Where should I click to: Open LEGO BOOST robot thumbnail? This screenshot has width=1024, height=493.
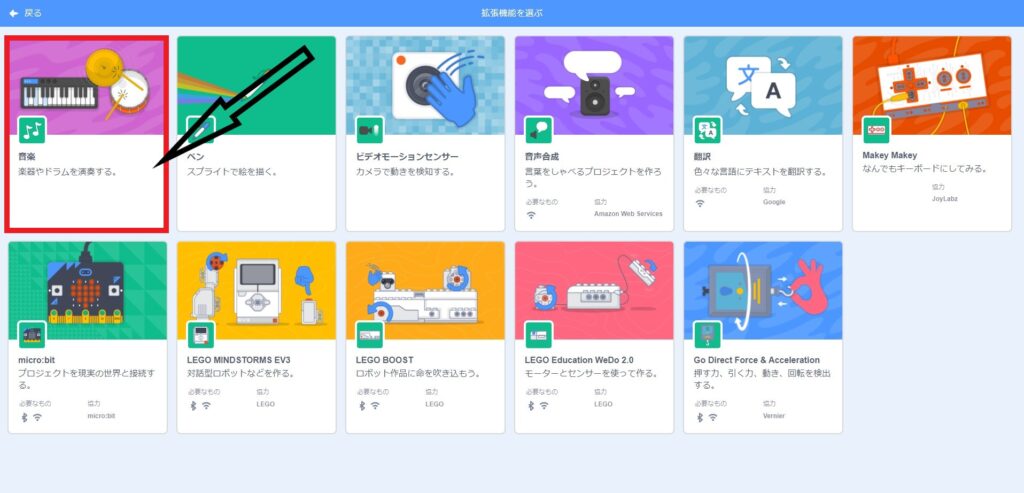pyautogui.click(x=425, y=291)
